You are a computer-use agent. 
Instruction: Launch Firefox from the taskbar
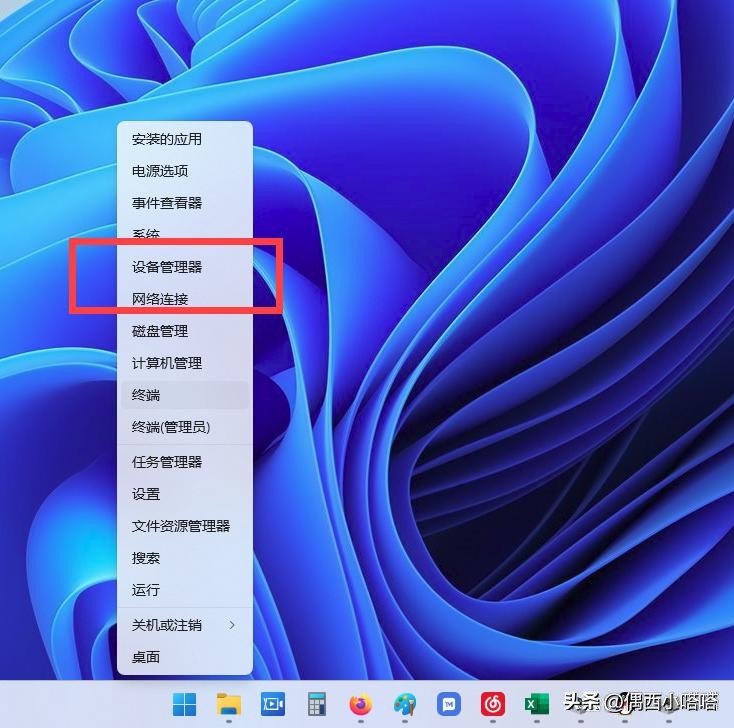[x=361, y=704]
